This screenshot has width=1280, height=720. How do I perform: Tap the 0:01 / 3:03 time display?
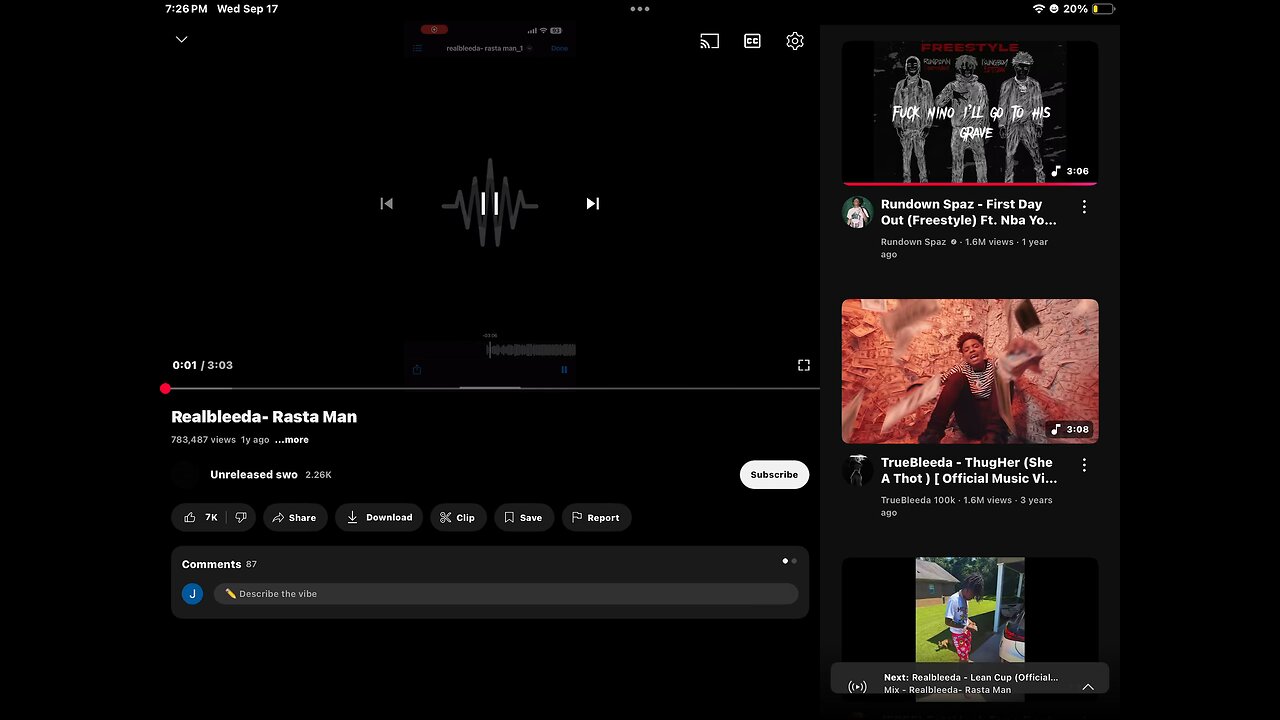[x=202, y=365]
